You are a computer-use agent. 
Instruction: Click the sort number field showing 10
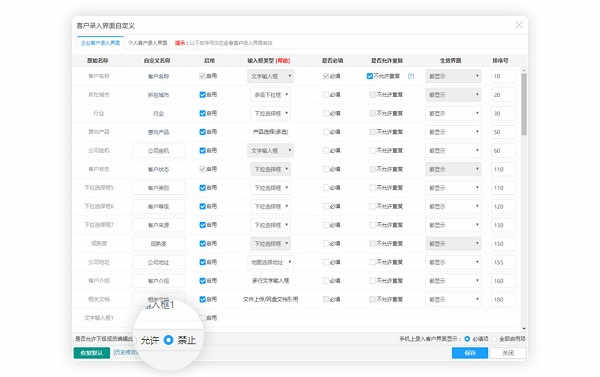click(502, 76)
